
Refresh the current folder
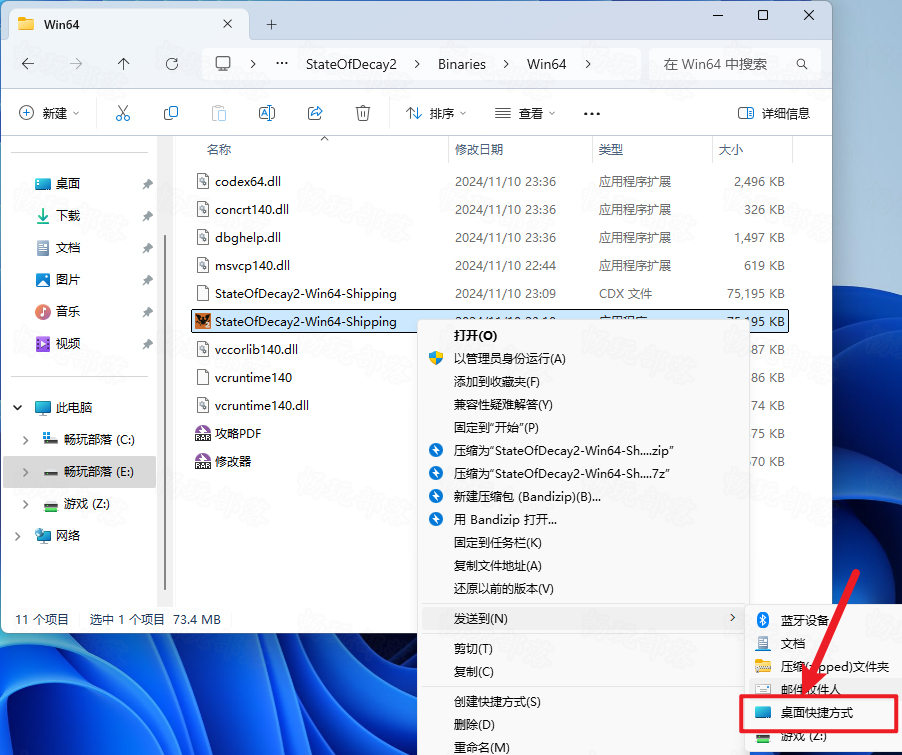pyautogui.click(x=171, y=64)
